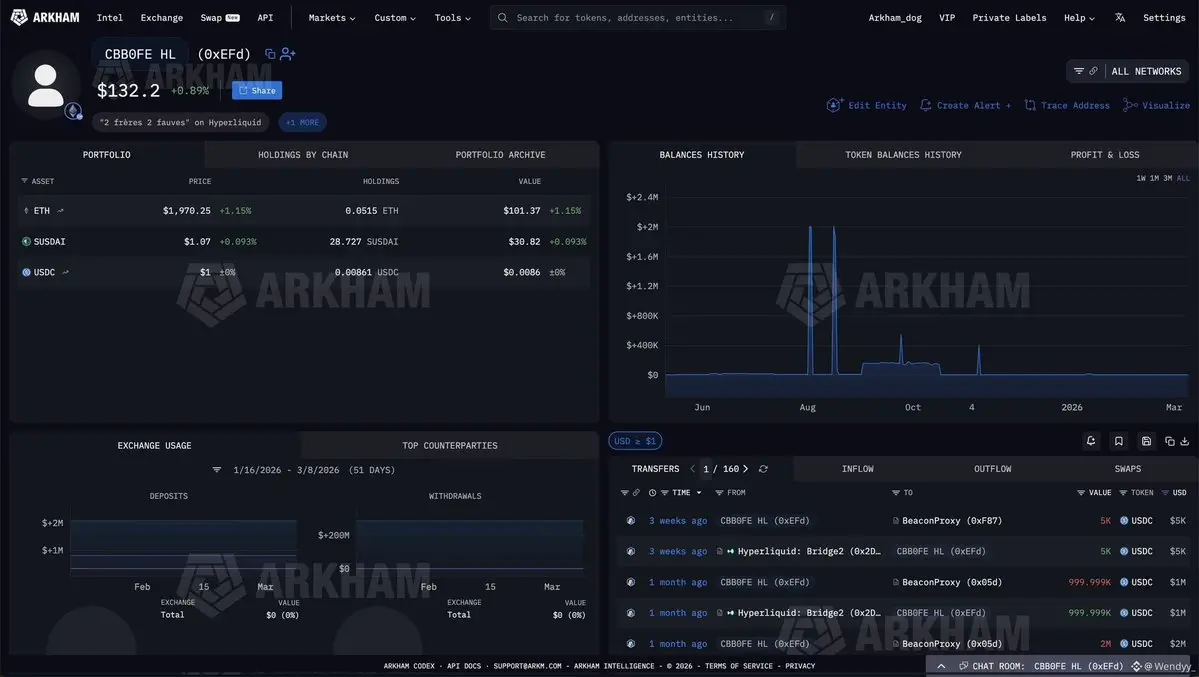The height and width of the screenshot is (677, 1199).
Task: Click Create Alert +
Action: (965, 106)
